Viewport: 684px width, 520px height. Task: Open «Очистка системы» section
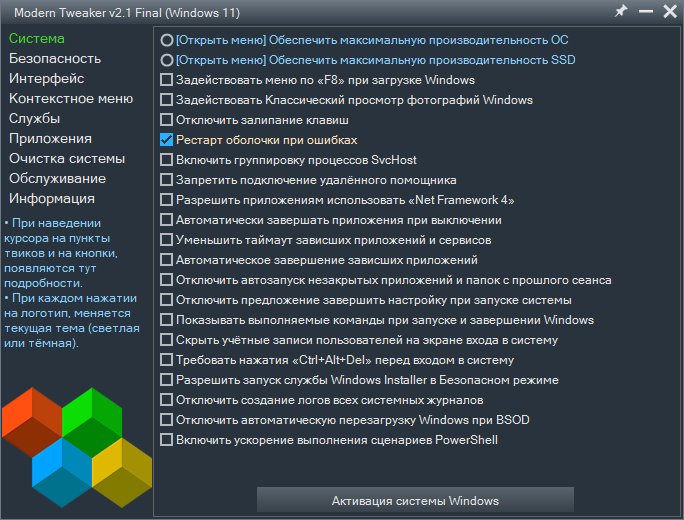point(67,158)
